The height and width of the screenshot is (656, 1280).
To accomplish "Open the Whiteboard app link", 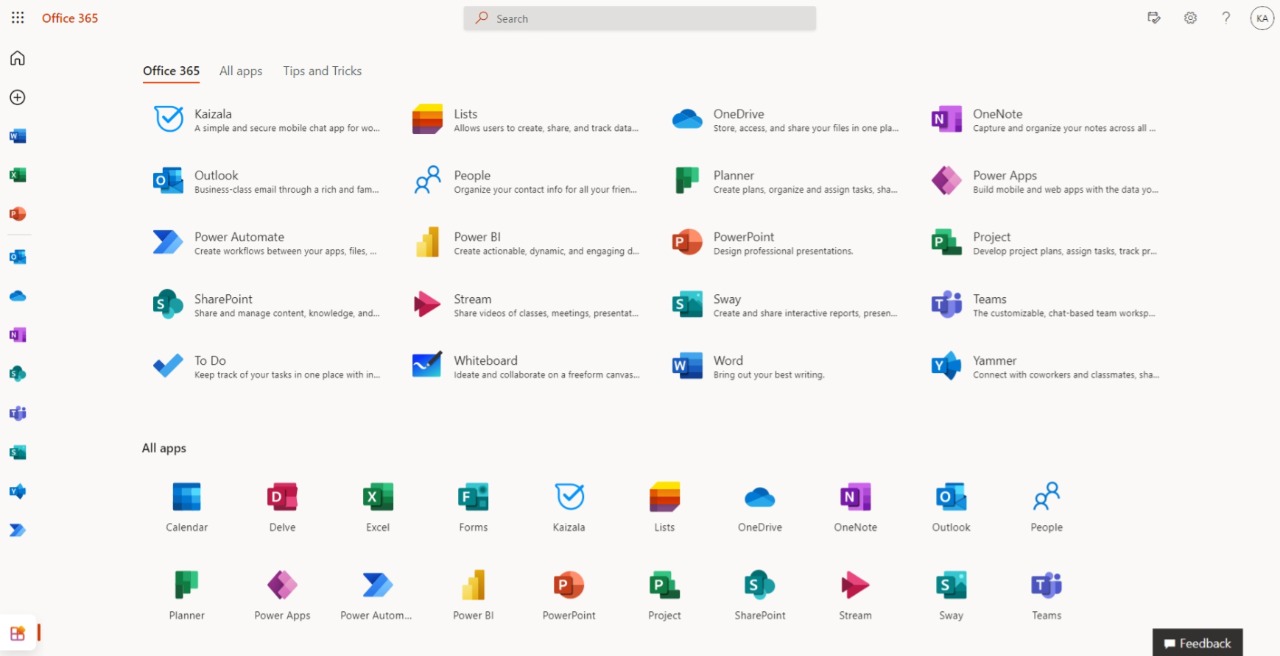I will pos(485,361).
